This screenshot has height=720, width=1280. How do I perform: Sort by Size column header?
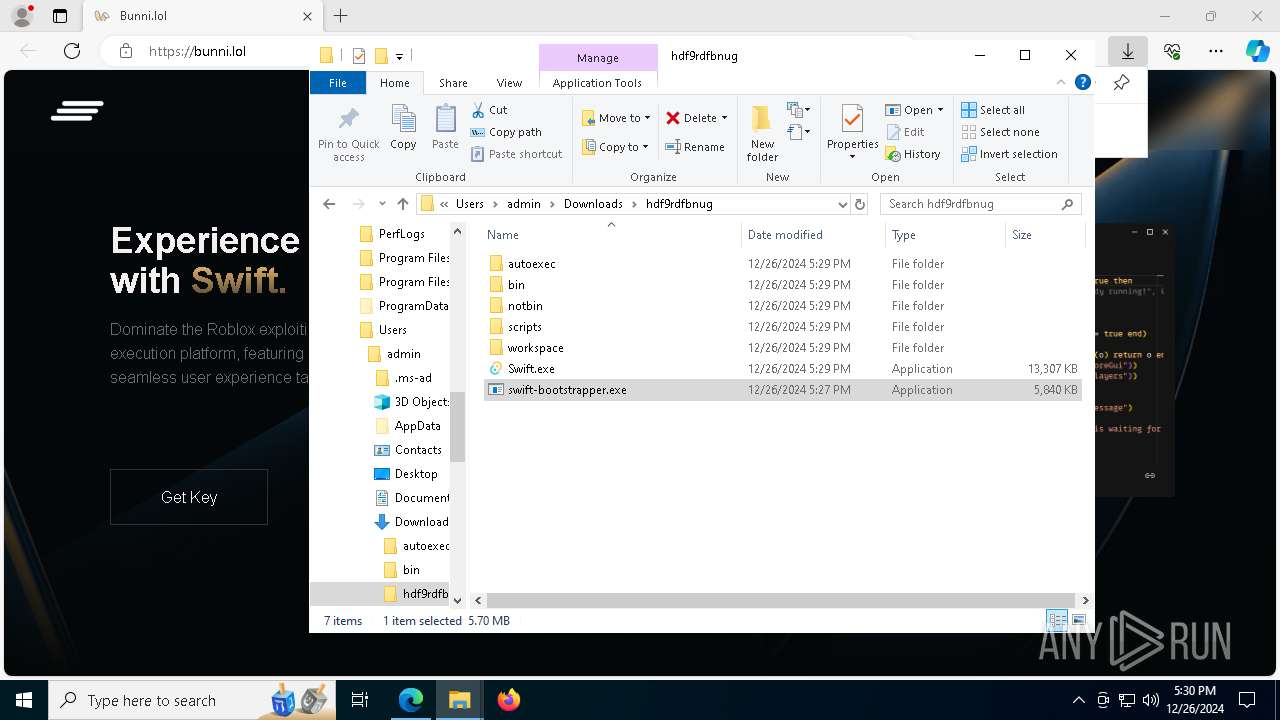[x=1045, y=235]
